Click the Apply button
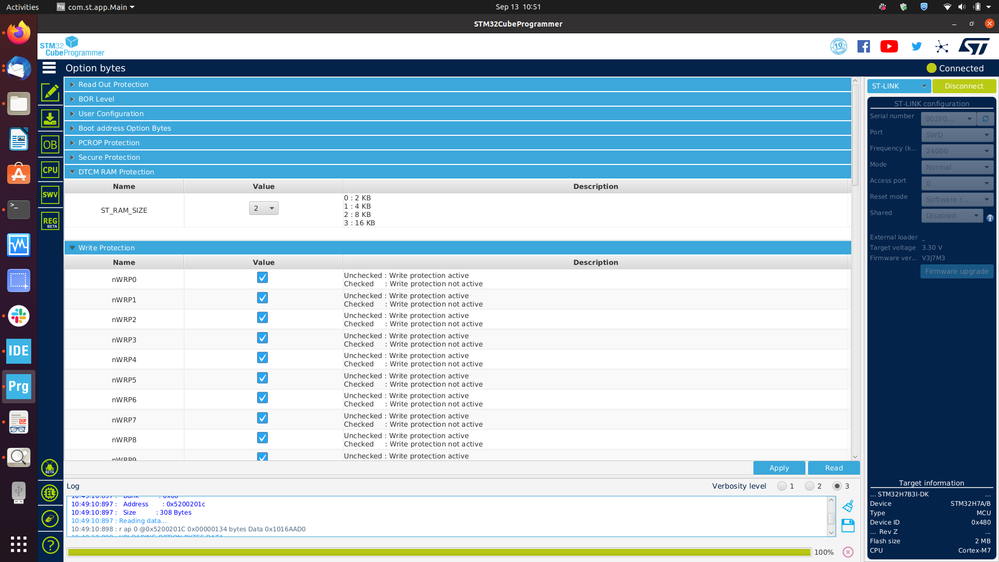This screenshot has width=999, height=562. pyautogui.click(x=779, y=468)
